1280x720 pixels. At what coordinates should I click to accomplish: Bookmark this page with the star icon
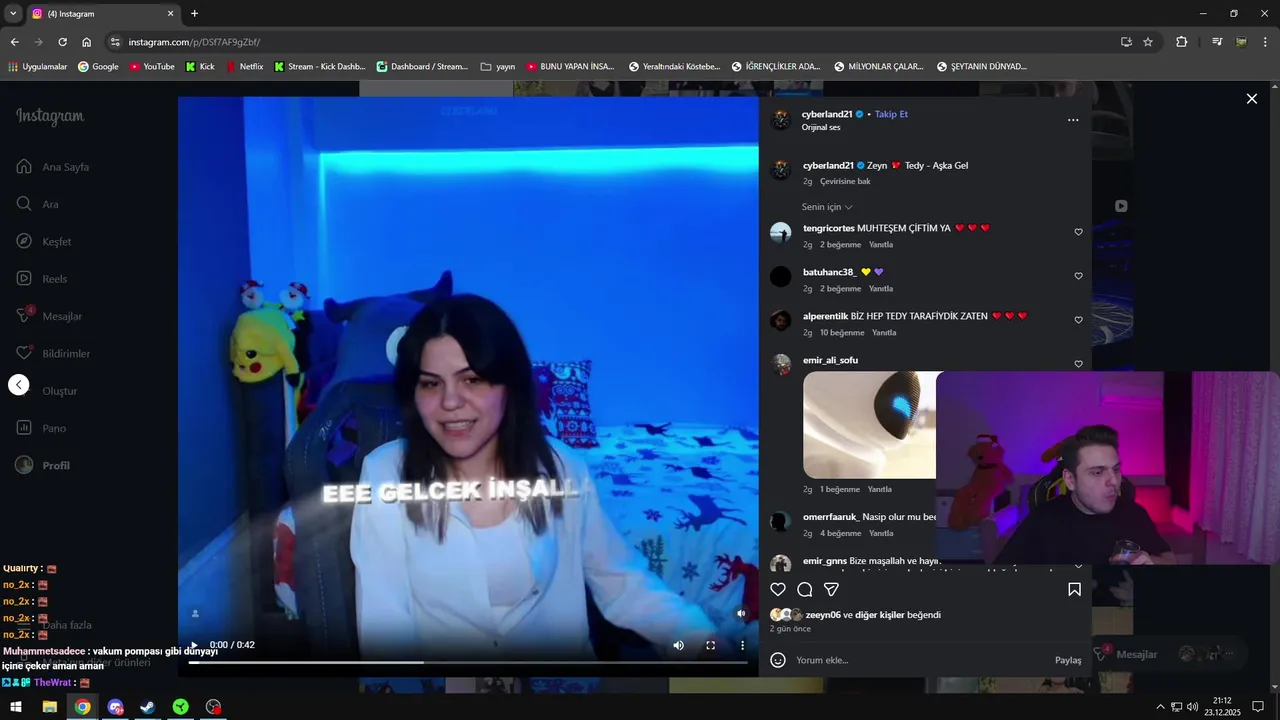[1148, 42]
